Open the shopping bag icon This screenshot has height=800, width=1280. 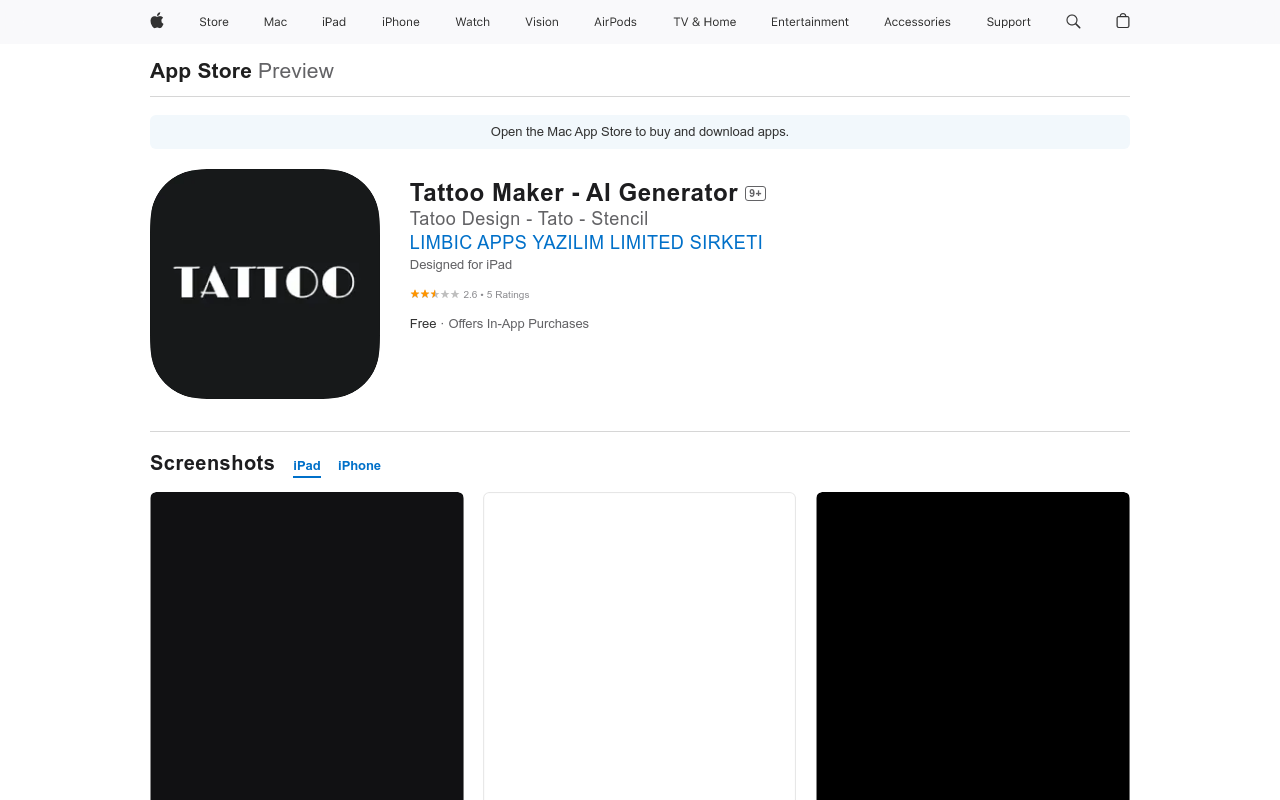click(x=1123, y=21)
